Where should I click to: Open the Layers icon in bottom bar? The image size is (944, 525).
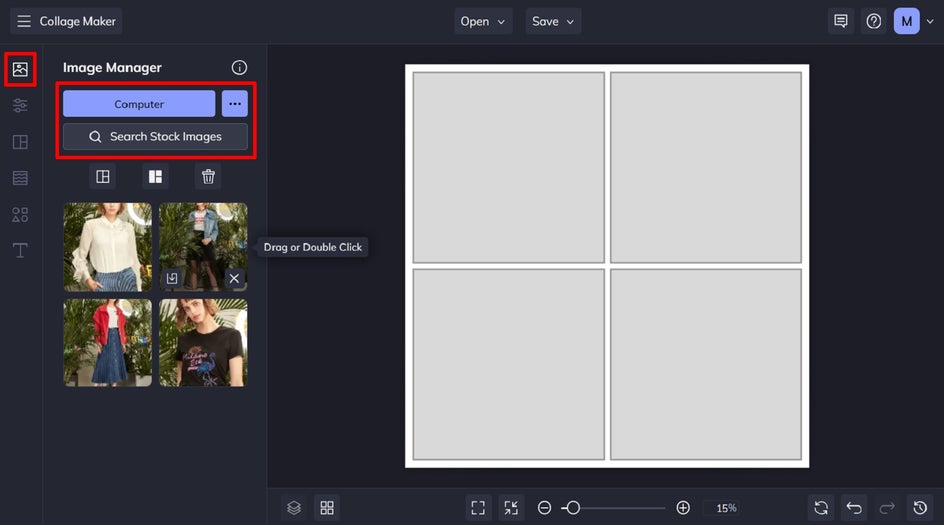click(294, 508)
